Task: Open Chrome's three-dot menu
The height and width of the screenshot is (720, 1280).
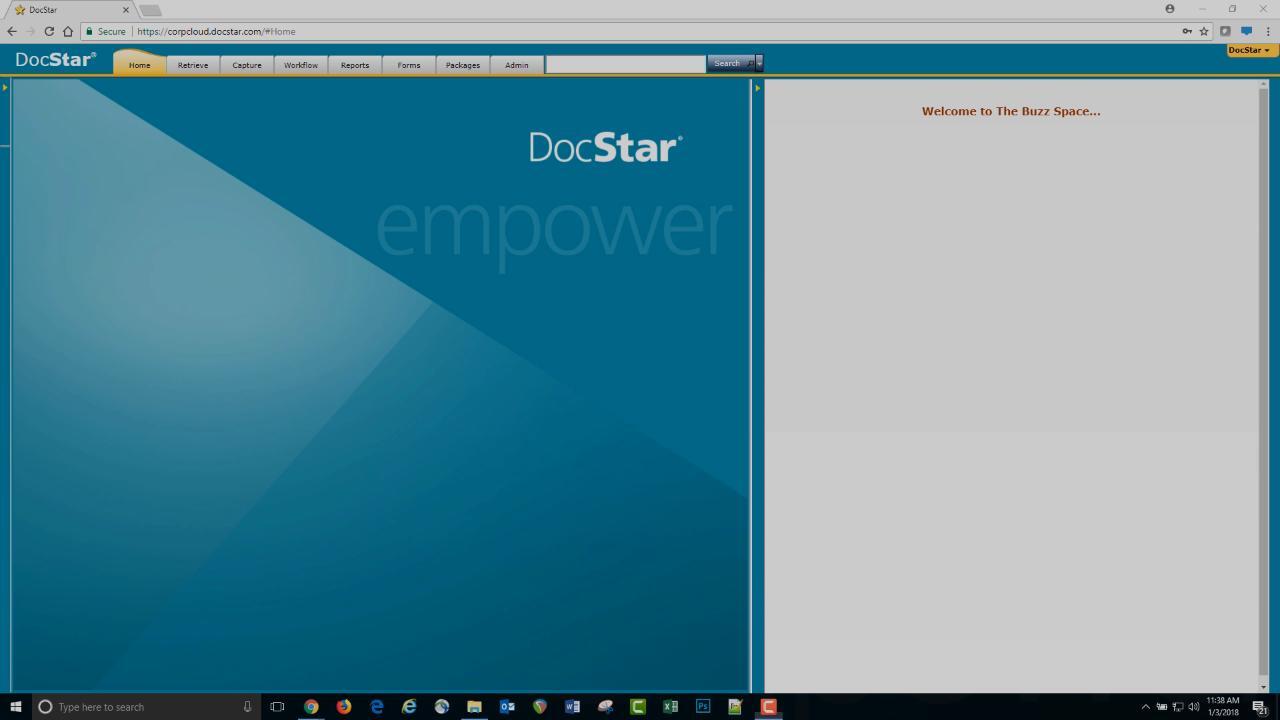Action: point(1268,31)
